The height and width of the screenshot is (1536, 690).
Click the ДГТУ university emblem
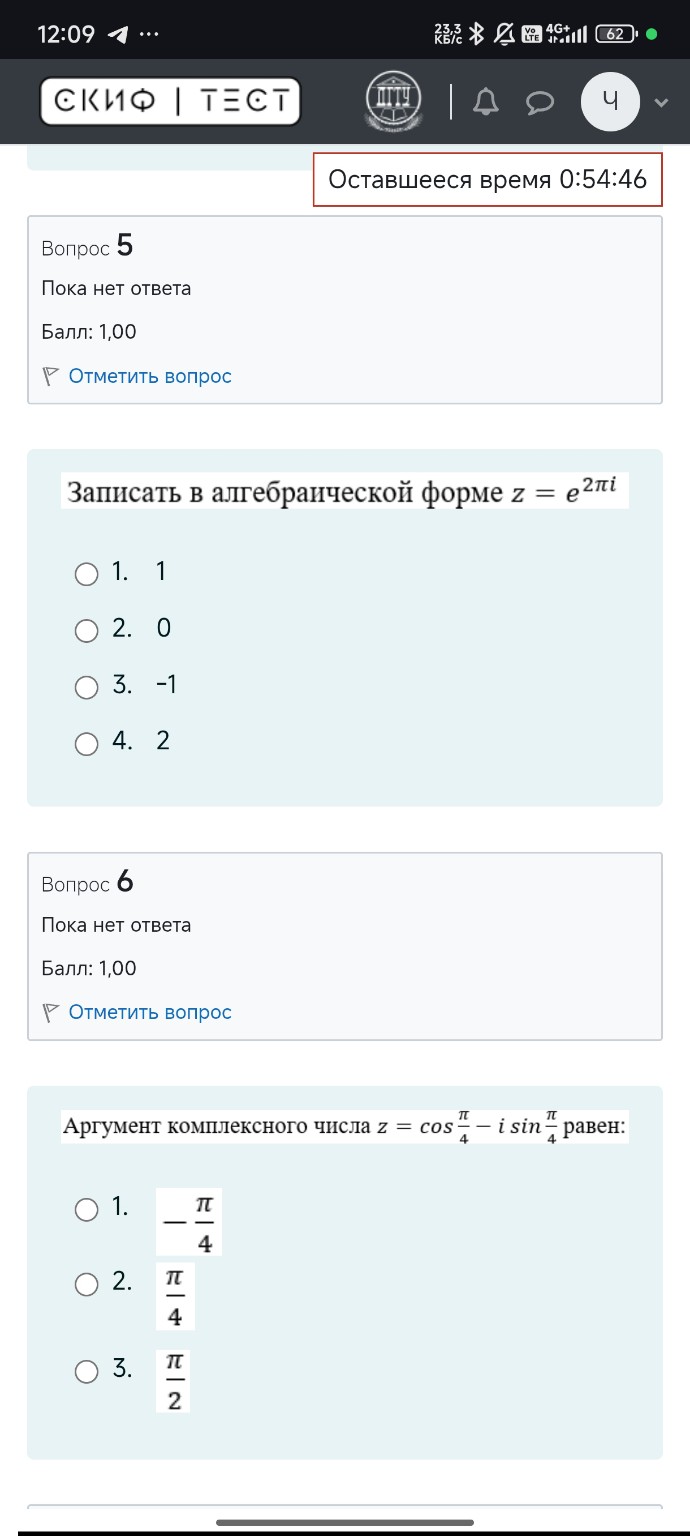(x=394, y=100)
